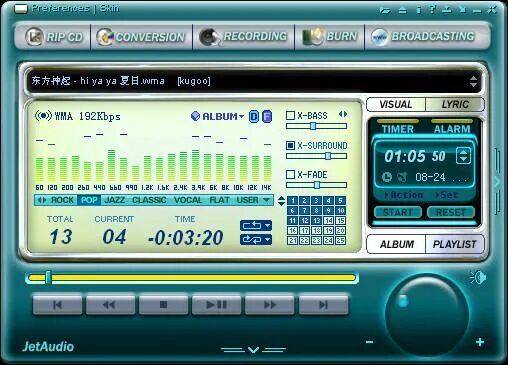Click the timer time up/down stepper
The height and width of the screenshot is (365, 508).
point(463,156)
